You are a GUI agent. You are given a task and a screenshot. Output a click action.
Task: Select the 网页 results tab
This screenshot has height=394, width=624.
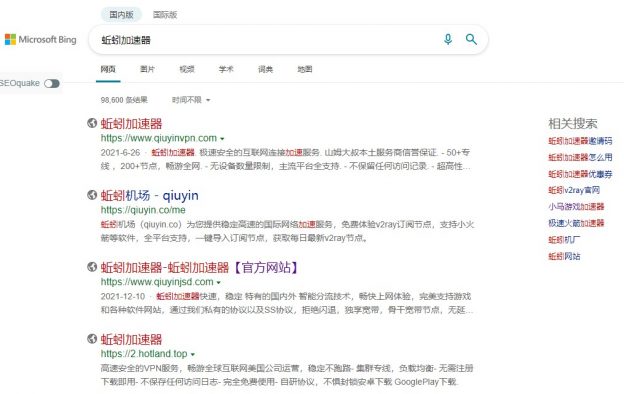tap(108, 69)
